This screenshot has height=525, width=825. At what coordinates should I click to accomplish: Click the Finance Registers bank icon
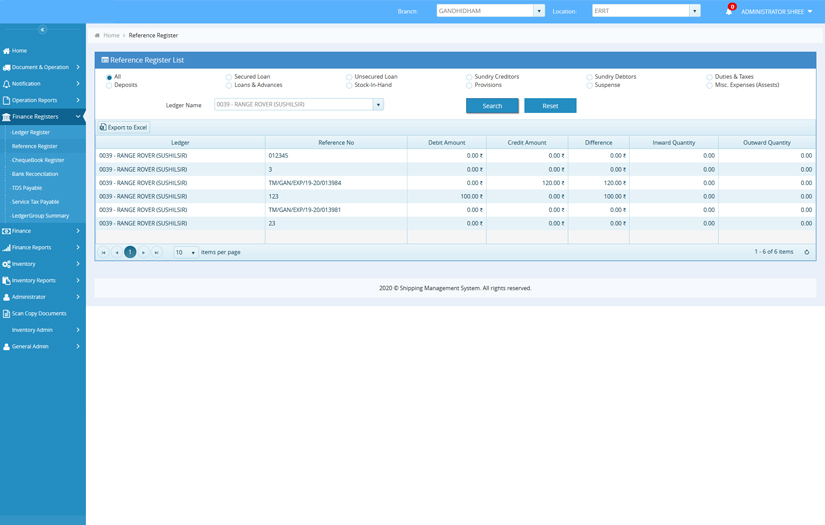pyautogui.click(x=6, y=117)
